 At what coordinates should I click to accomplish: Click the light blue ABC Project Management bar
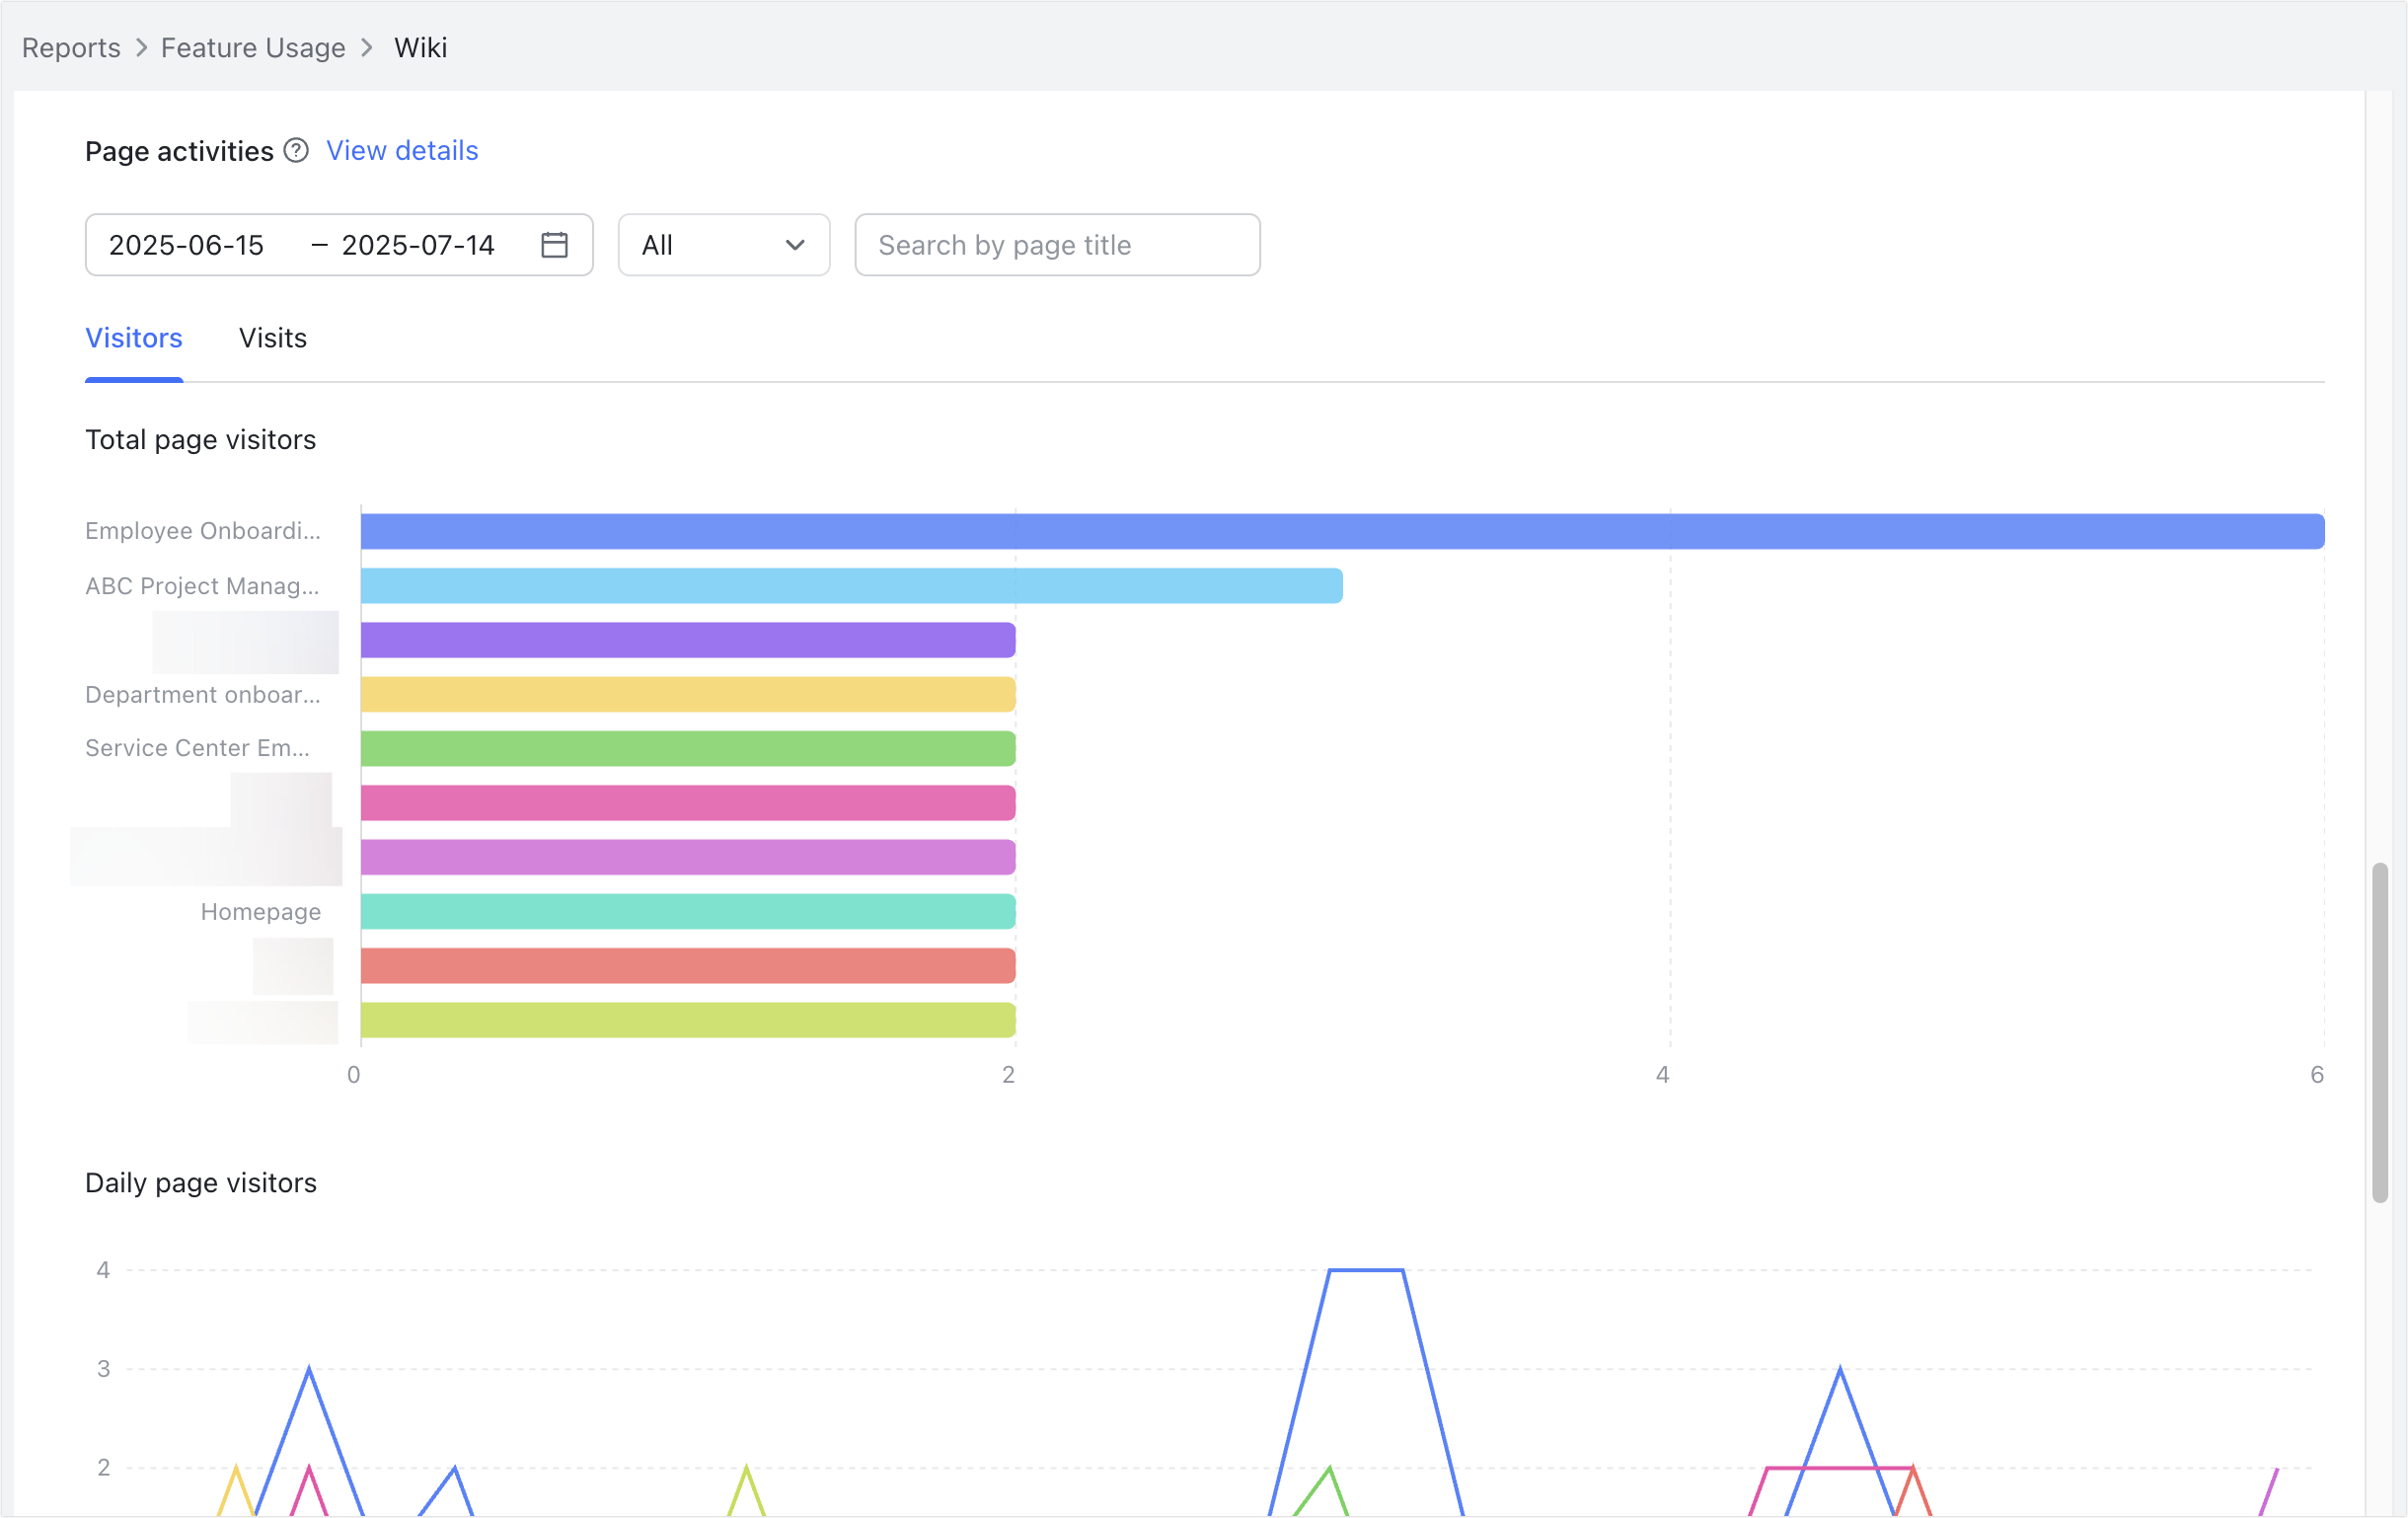pyautogui.click(x=852, y=586)
